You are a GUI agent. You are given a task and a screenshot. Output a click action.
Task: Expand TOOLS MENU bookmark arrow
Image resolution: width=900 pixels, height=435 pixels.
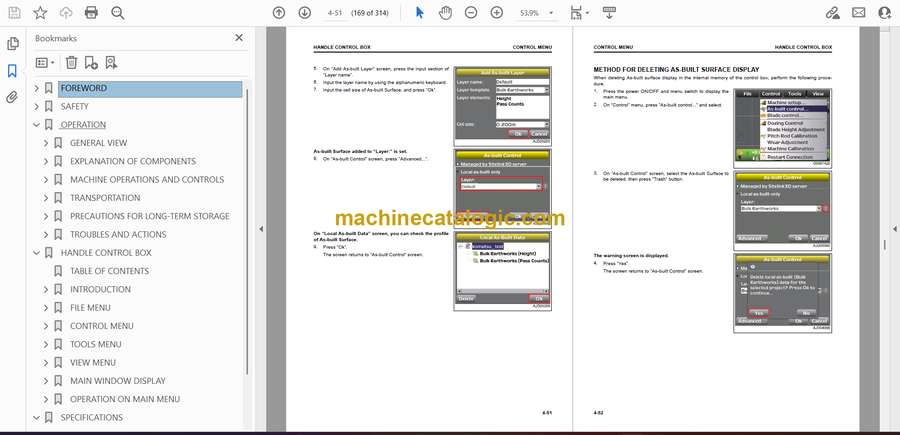46,344
